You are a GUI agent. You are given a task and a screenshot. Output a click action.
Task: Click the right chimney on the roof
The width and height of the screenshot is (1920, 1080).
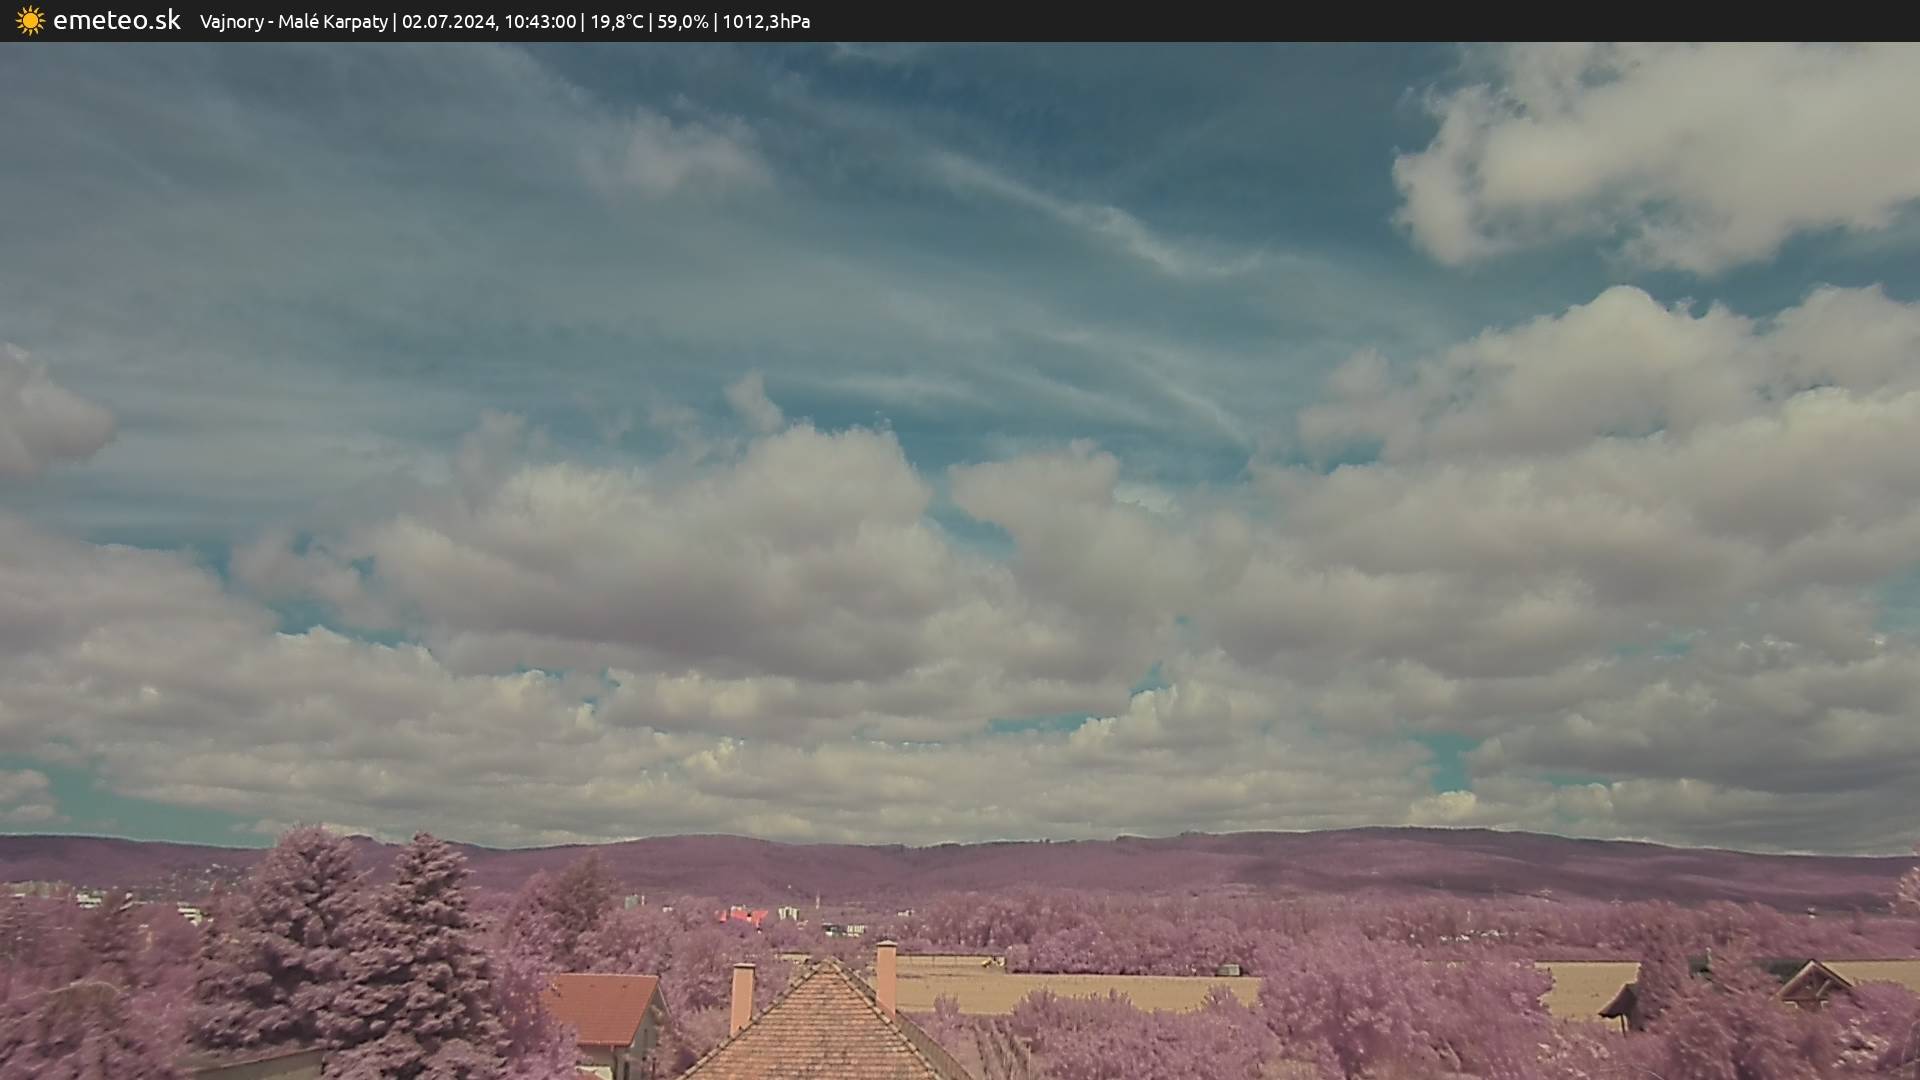tap(886, 975)
